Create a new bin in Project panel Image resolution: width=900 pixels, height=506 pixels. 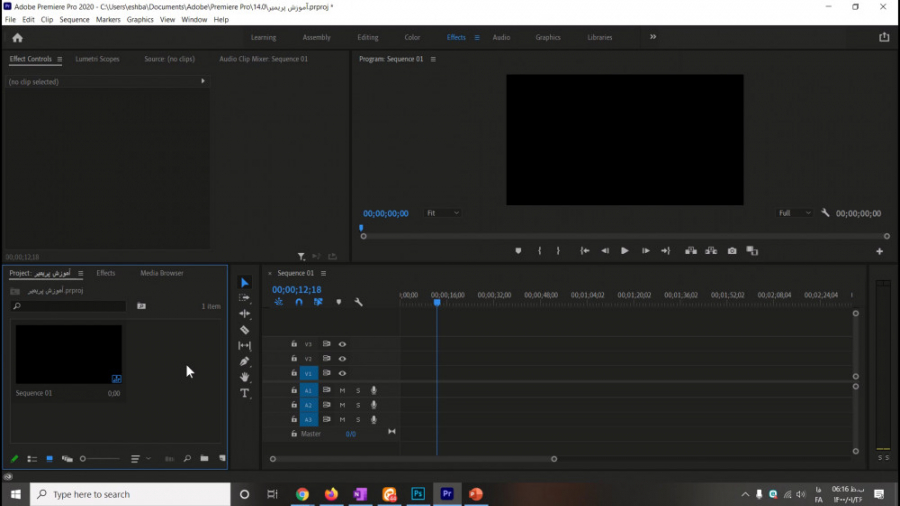[204, 459]
